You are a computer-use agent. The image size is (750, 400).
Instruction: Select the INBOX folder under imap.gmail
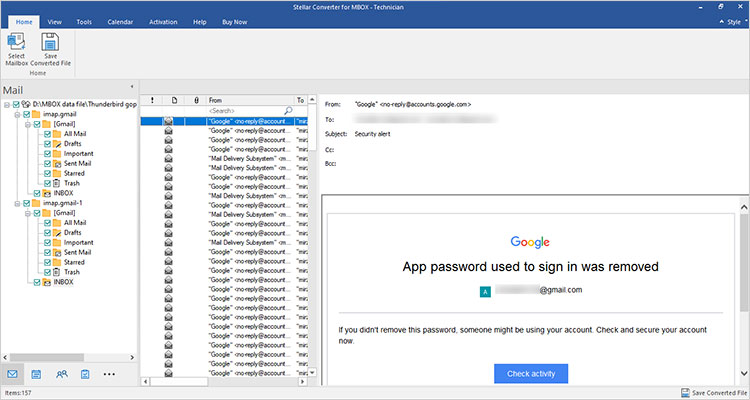click(63, 193)
